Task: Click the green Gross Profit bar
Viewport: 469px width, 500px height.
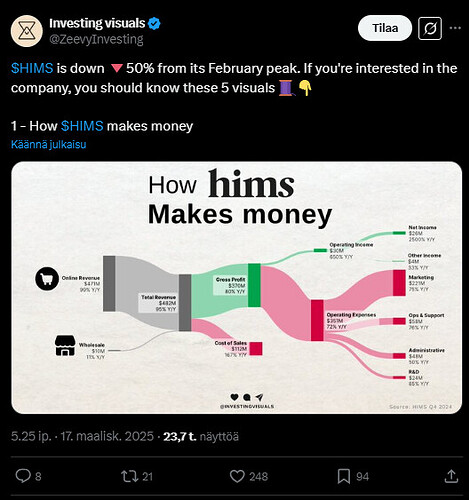Action: click(x=254, y=285)
